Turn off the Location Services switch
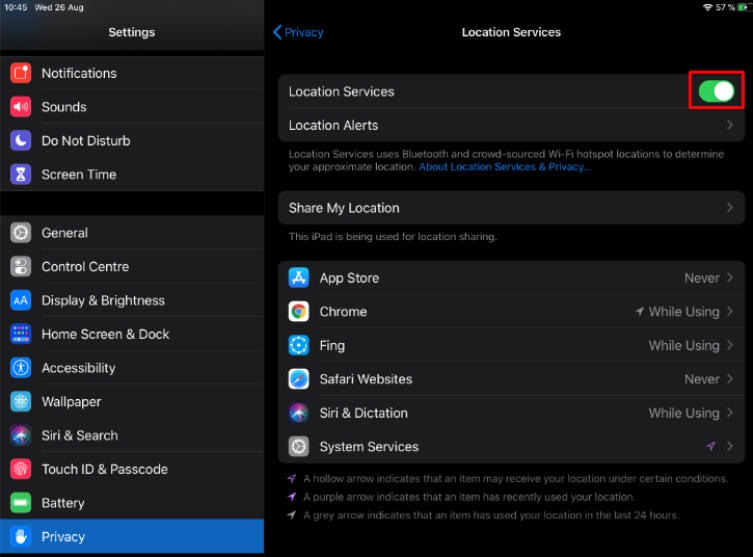Image resolution: width=753 pixels, height=557 pixels. [716, 91]
